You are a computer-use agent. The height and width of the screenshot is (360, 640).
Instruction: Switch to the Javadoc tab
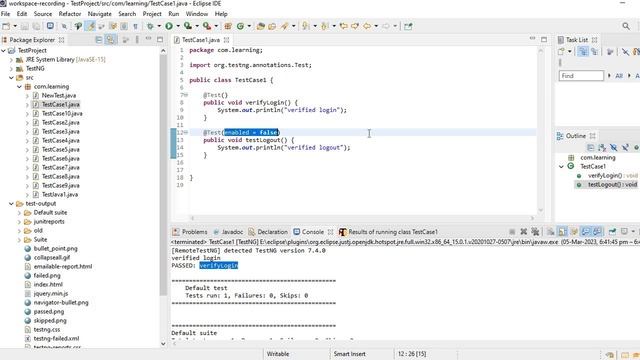(229, 232)
